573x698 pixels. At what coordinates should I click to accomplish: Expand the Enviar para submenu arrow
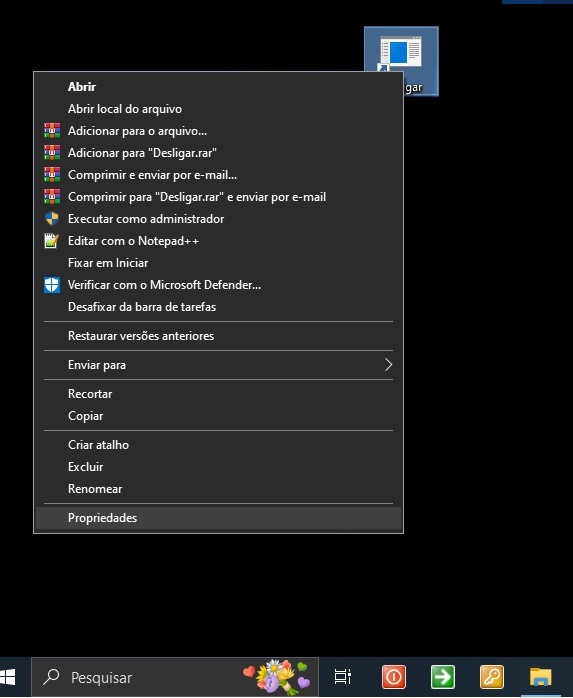[388, 365]
